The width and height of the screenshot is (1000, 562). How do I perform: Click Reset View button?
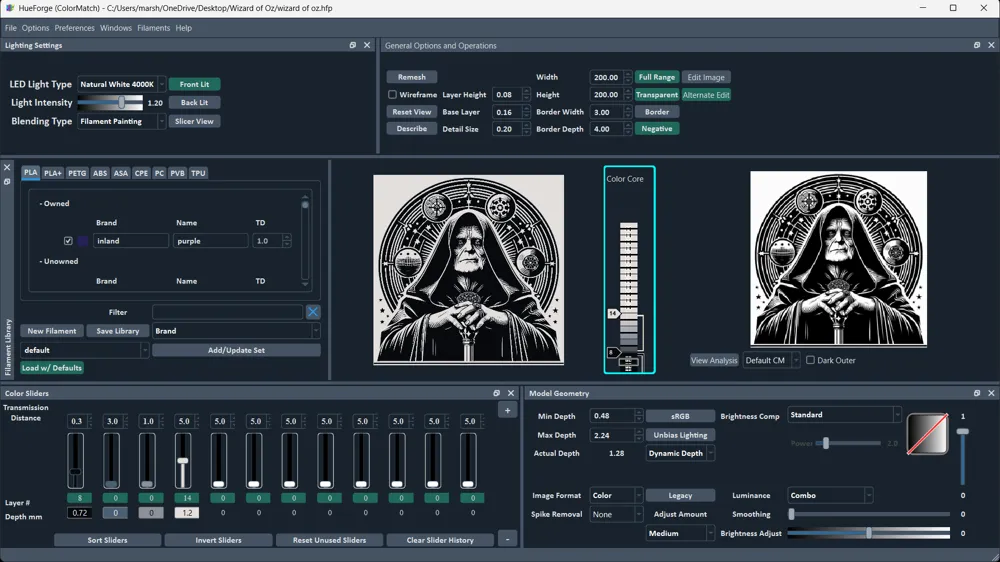click(x=411, y=112)
